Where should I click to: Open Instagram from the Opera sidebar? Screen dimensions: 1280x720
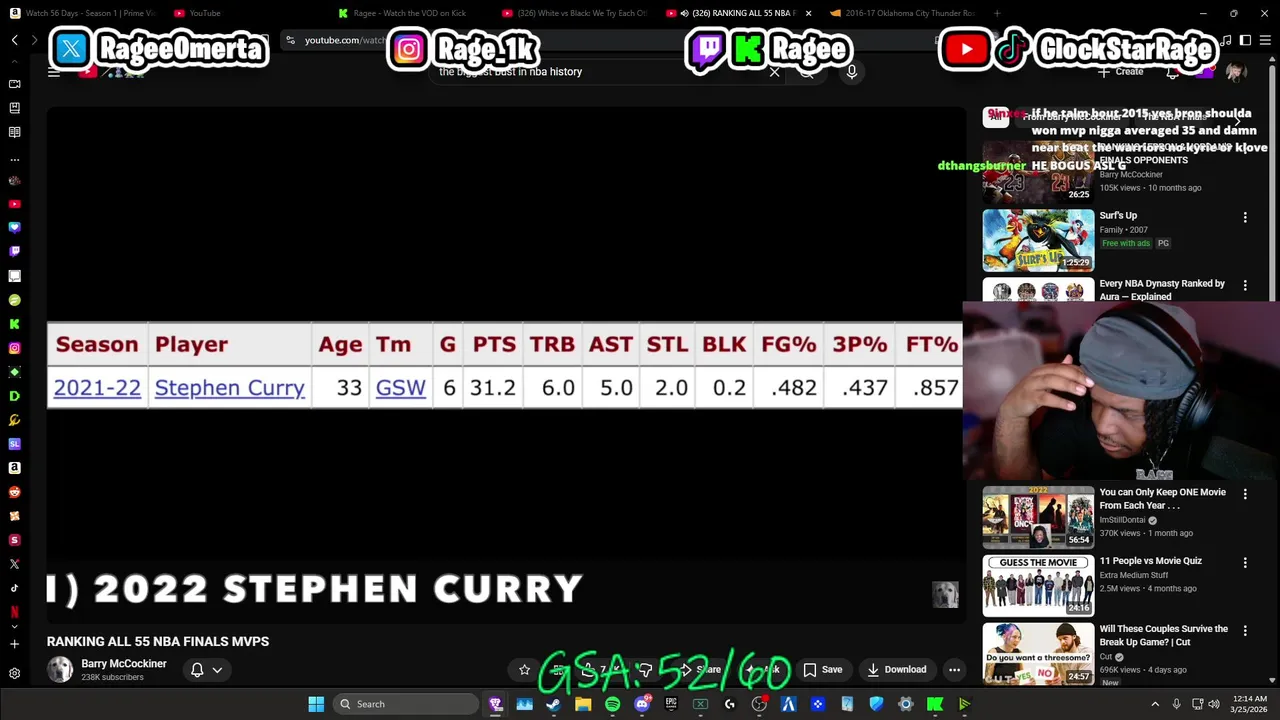pyautogui.click(x=14, y=348)
